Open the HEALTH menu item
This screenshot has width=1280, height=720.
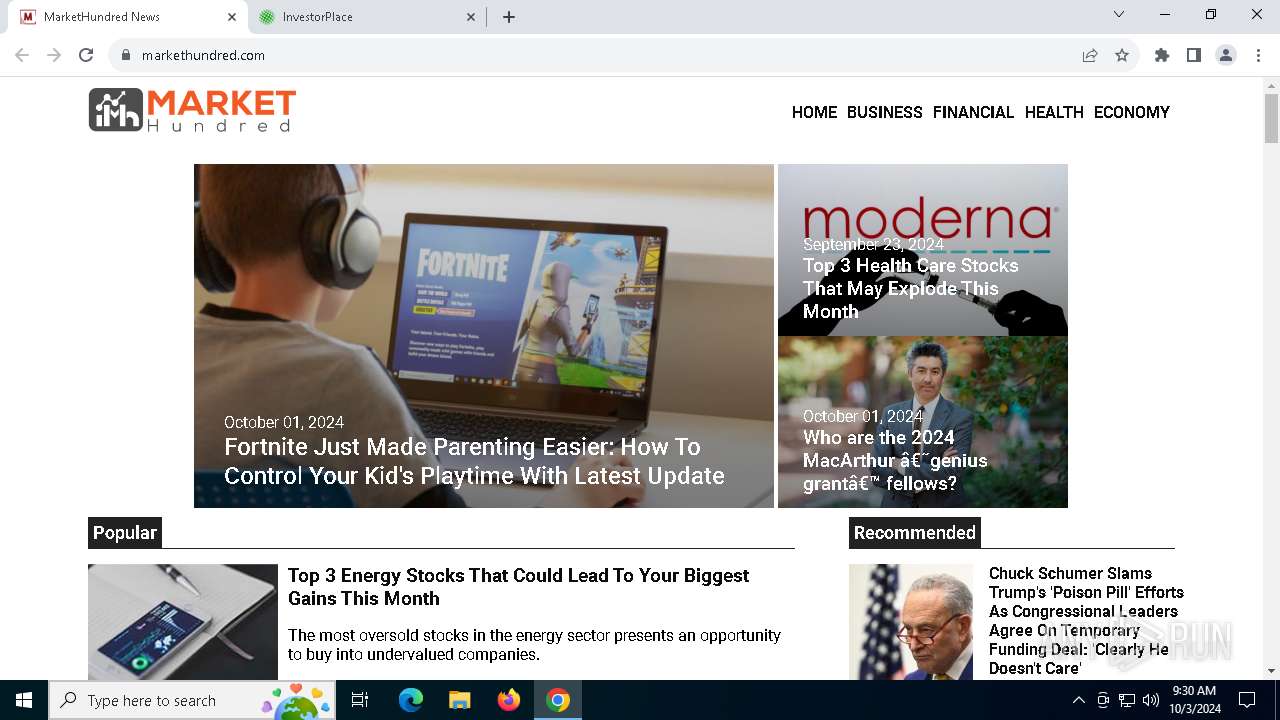coord(1054,112)
